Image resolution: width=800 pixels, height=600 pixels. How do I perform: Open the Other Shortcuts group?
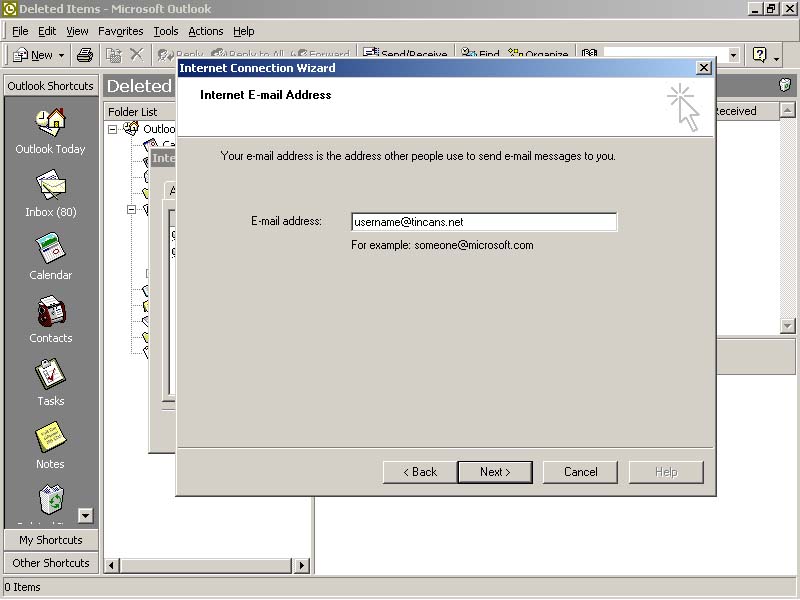51,563
